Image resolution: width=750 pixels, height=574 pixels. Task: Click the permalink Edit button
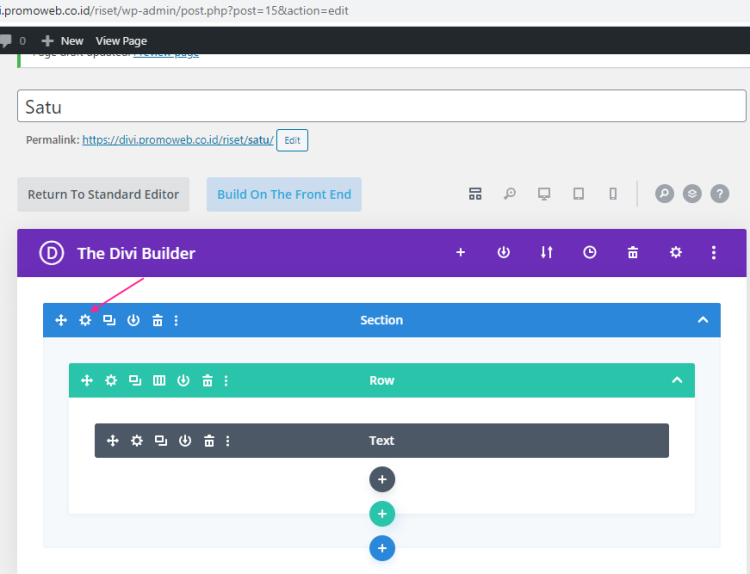tap(292, 140)
